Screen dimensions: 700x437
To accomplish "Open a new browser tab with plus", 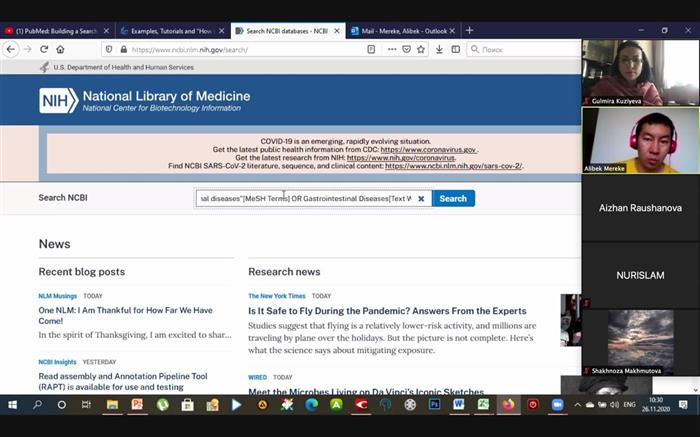I will (470, 30).
